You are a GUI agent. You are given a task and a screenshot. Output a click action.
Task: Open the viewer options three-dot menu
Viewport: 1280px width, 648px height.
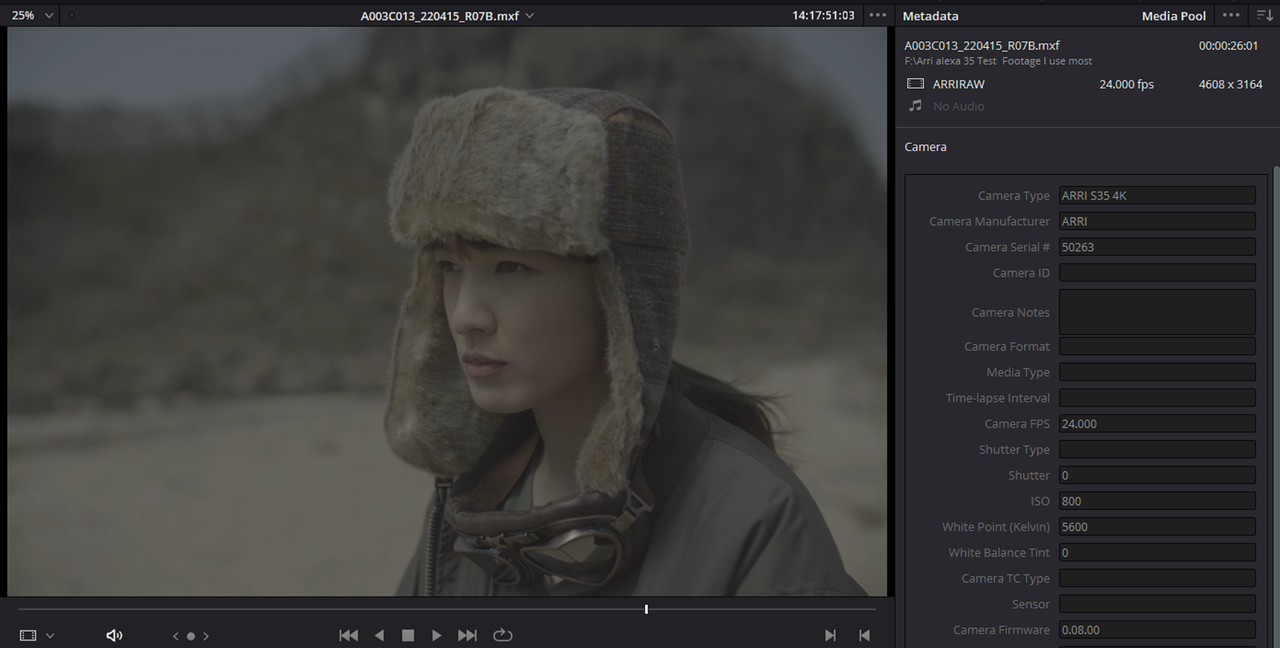click(x=878, y=15)
